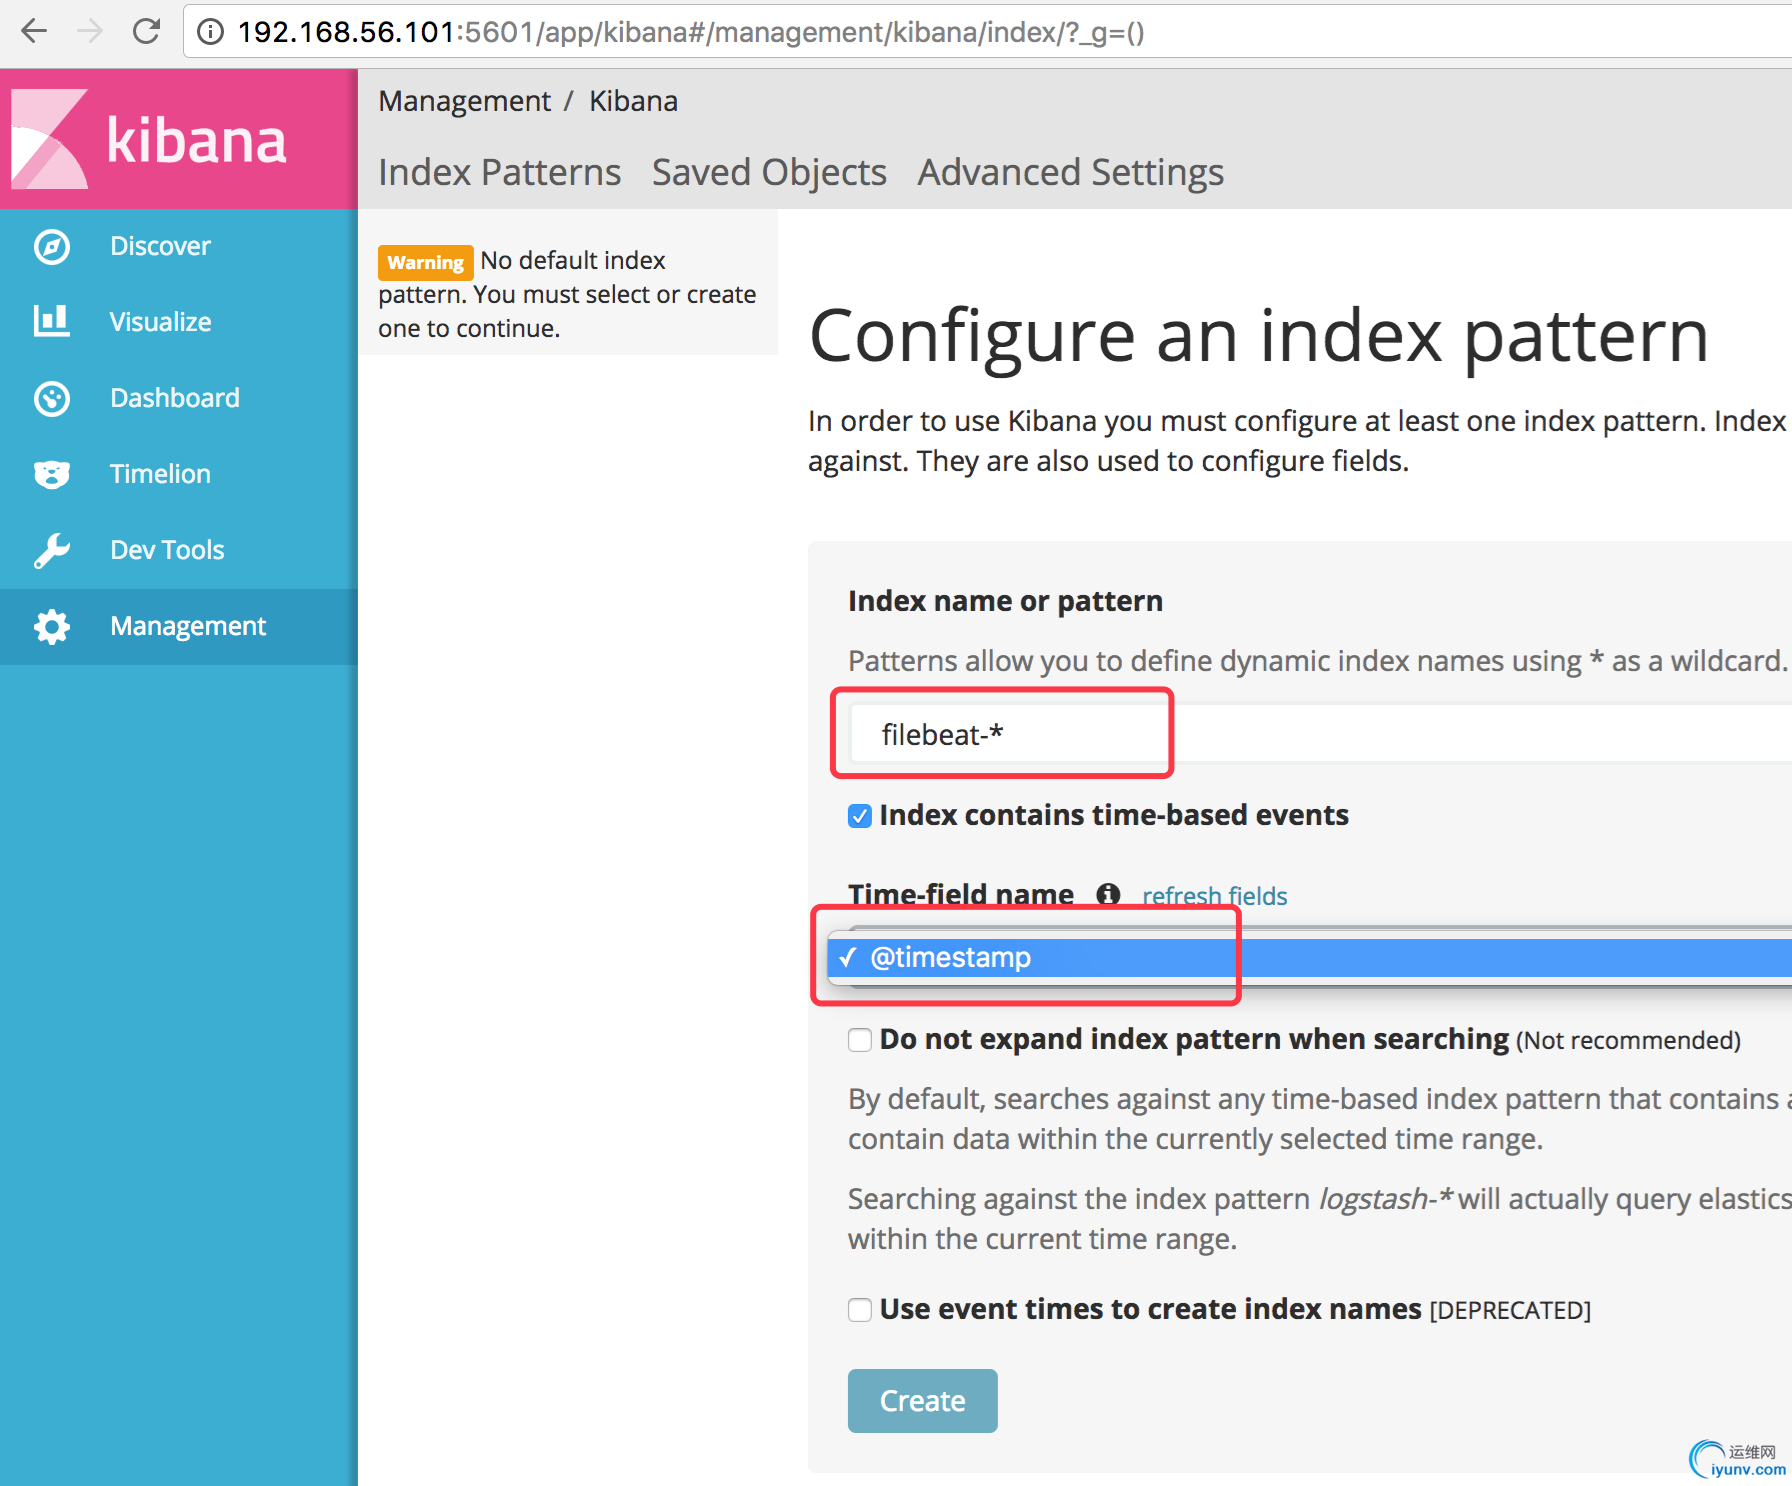Uncheck Index contains time-based events
This screenshot has width=1792, height=1486.
860,816
